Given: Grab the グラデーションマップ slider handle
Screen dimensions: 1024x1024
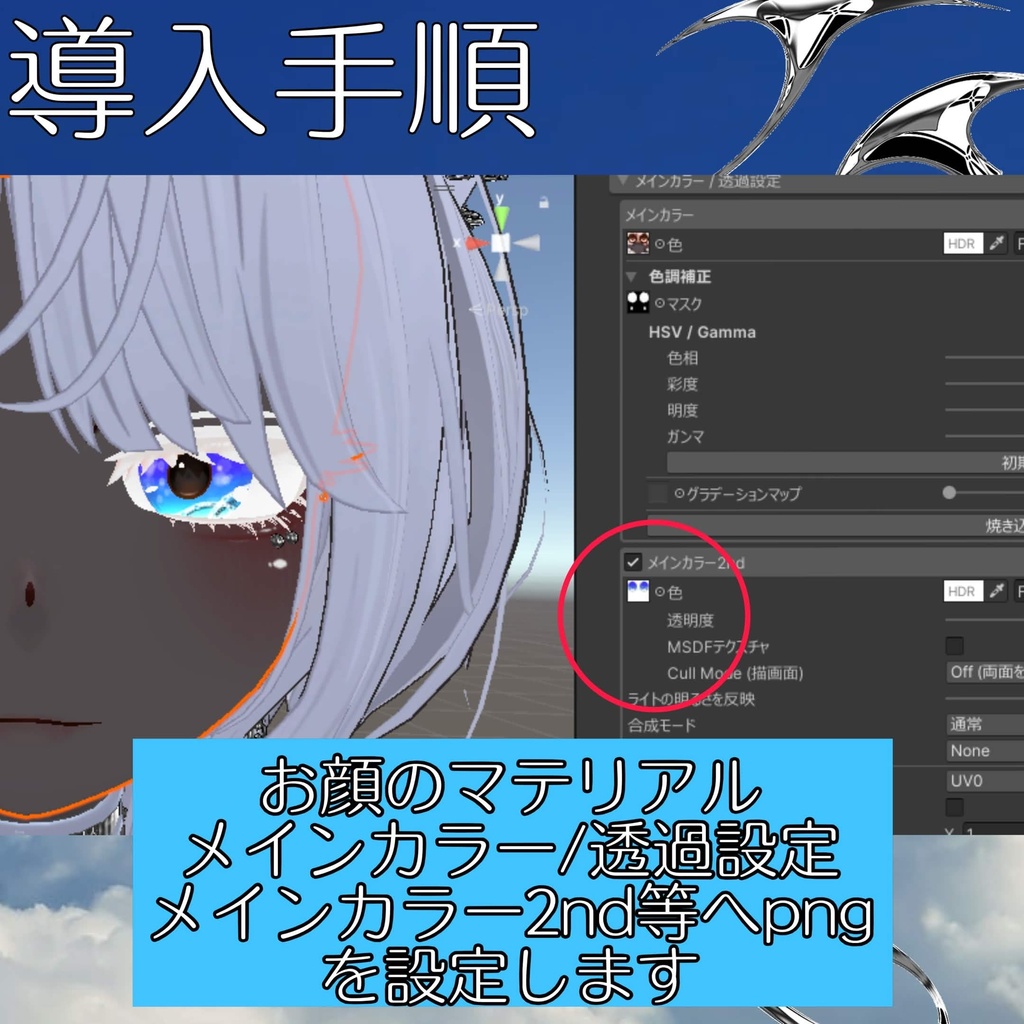Looking at the screenshot, I should [x=949, y=492].
